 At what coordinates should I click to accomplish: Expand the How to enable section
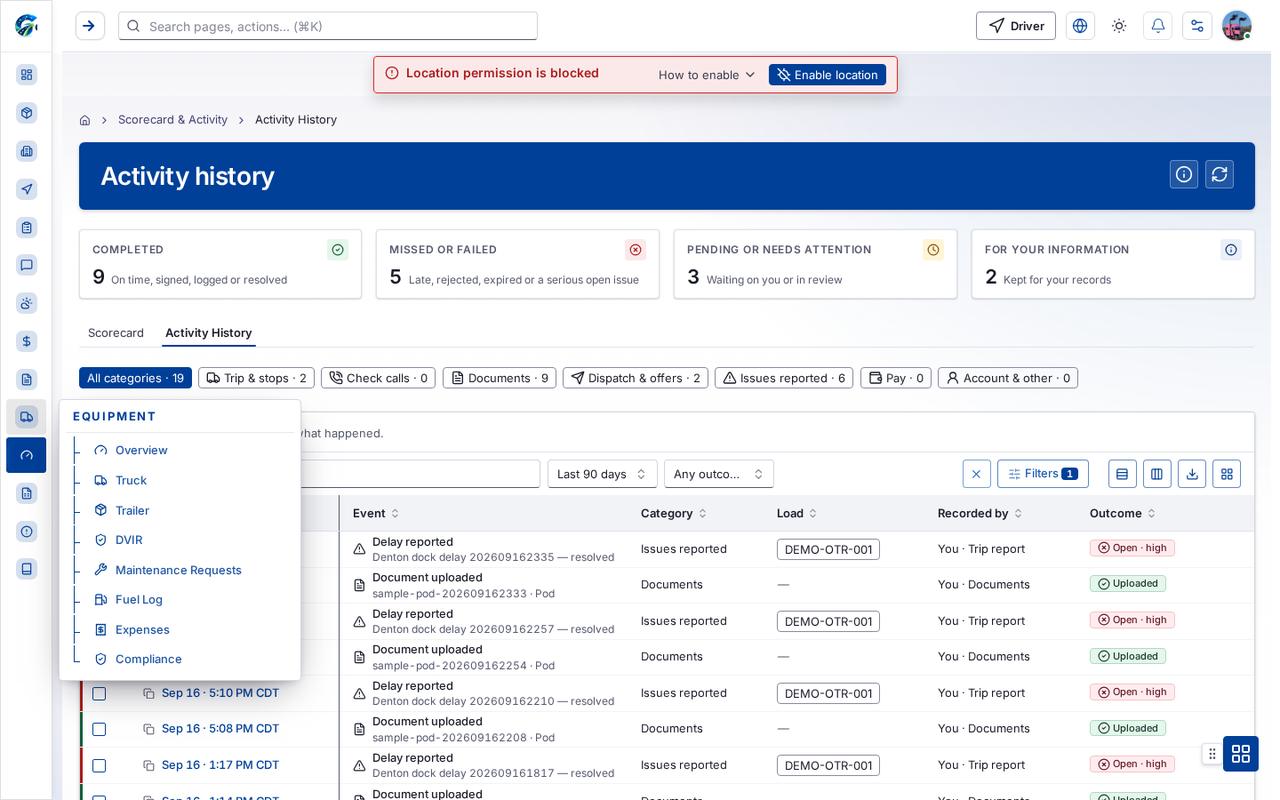coord(706,75)
